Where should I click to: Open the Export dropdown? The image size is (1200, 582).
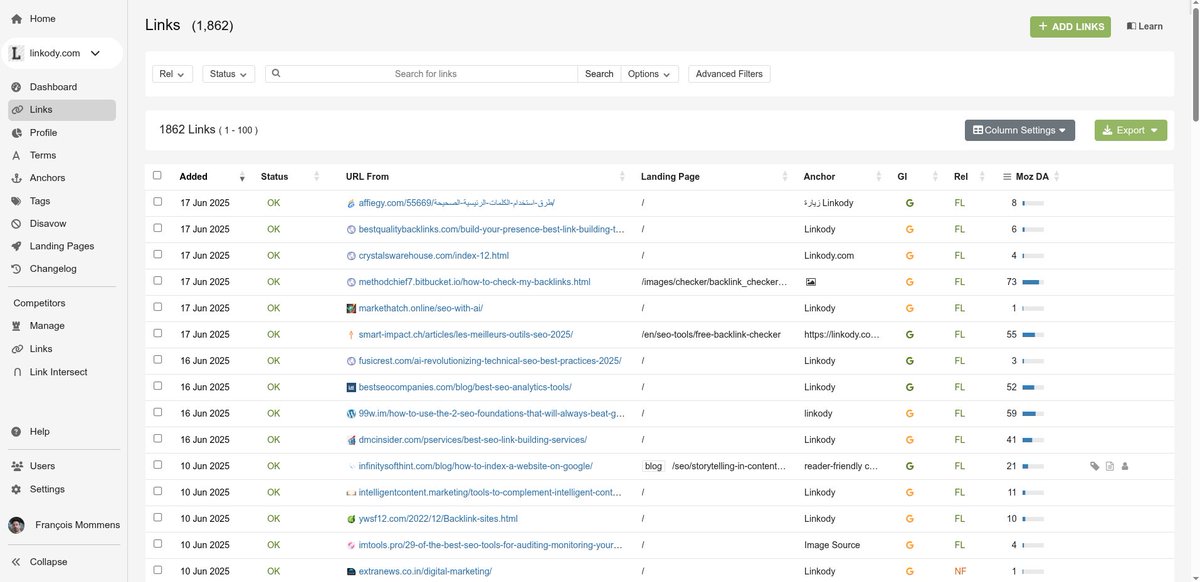(1131, 130)
